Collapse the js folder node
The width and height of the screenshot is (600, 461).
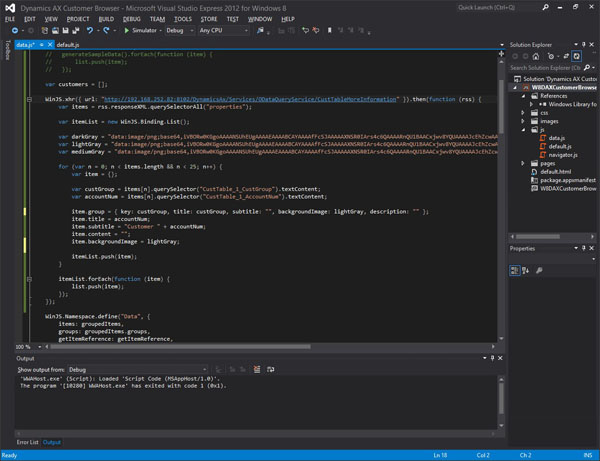point(523,130)
